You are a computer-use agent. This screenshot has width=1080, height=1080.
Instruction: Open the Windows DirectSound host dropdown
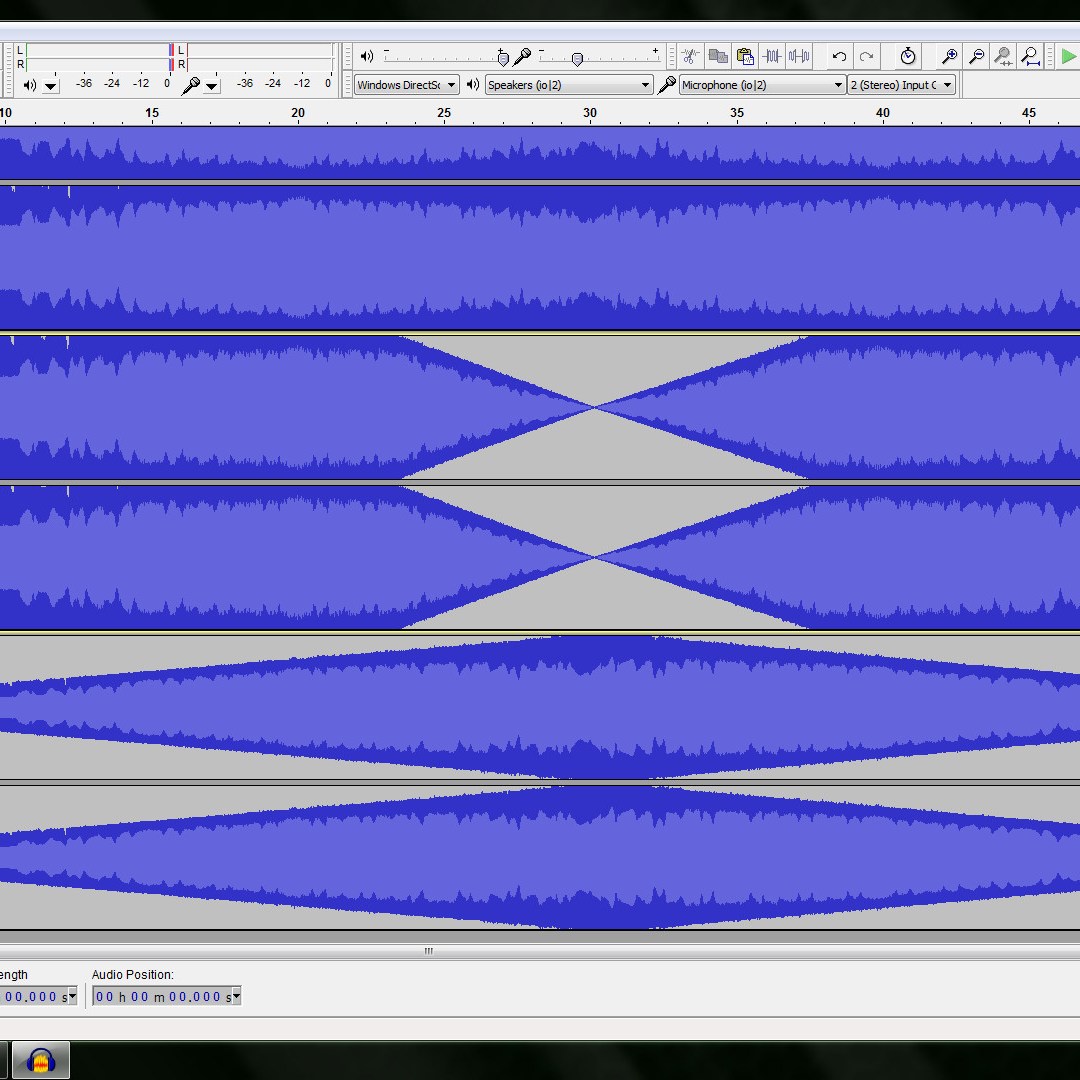tap(406, 85)
